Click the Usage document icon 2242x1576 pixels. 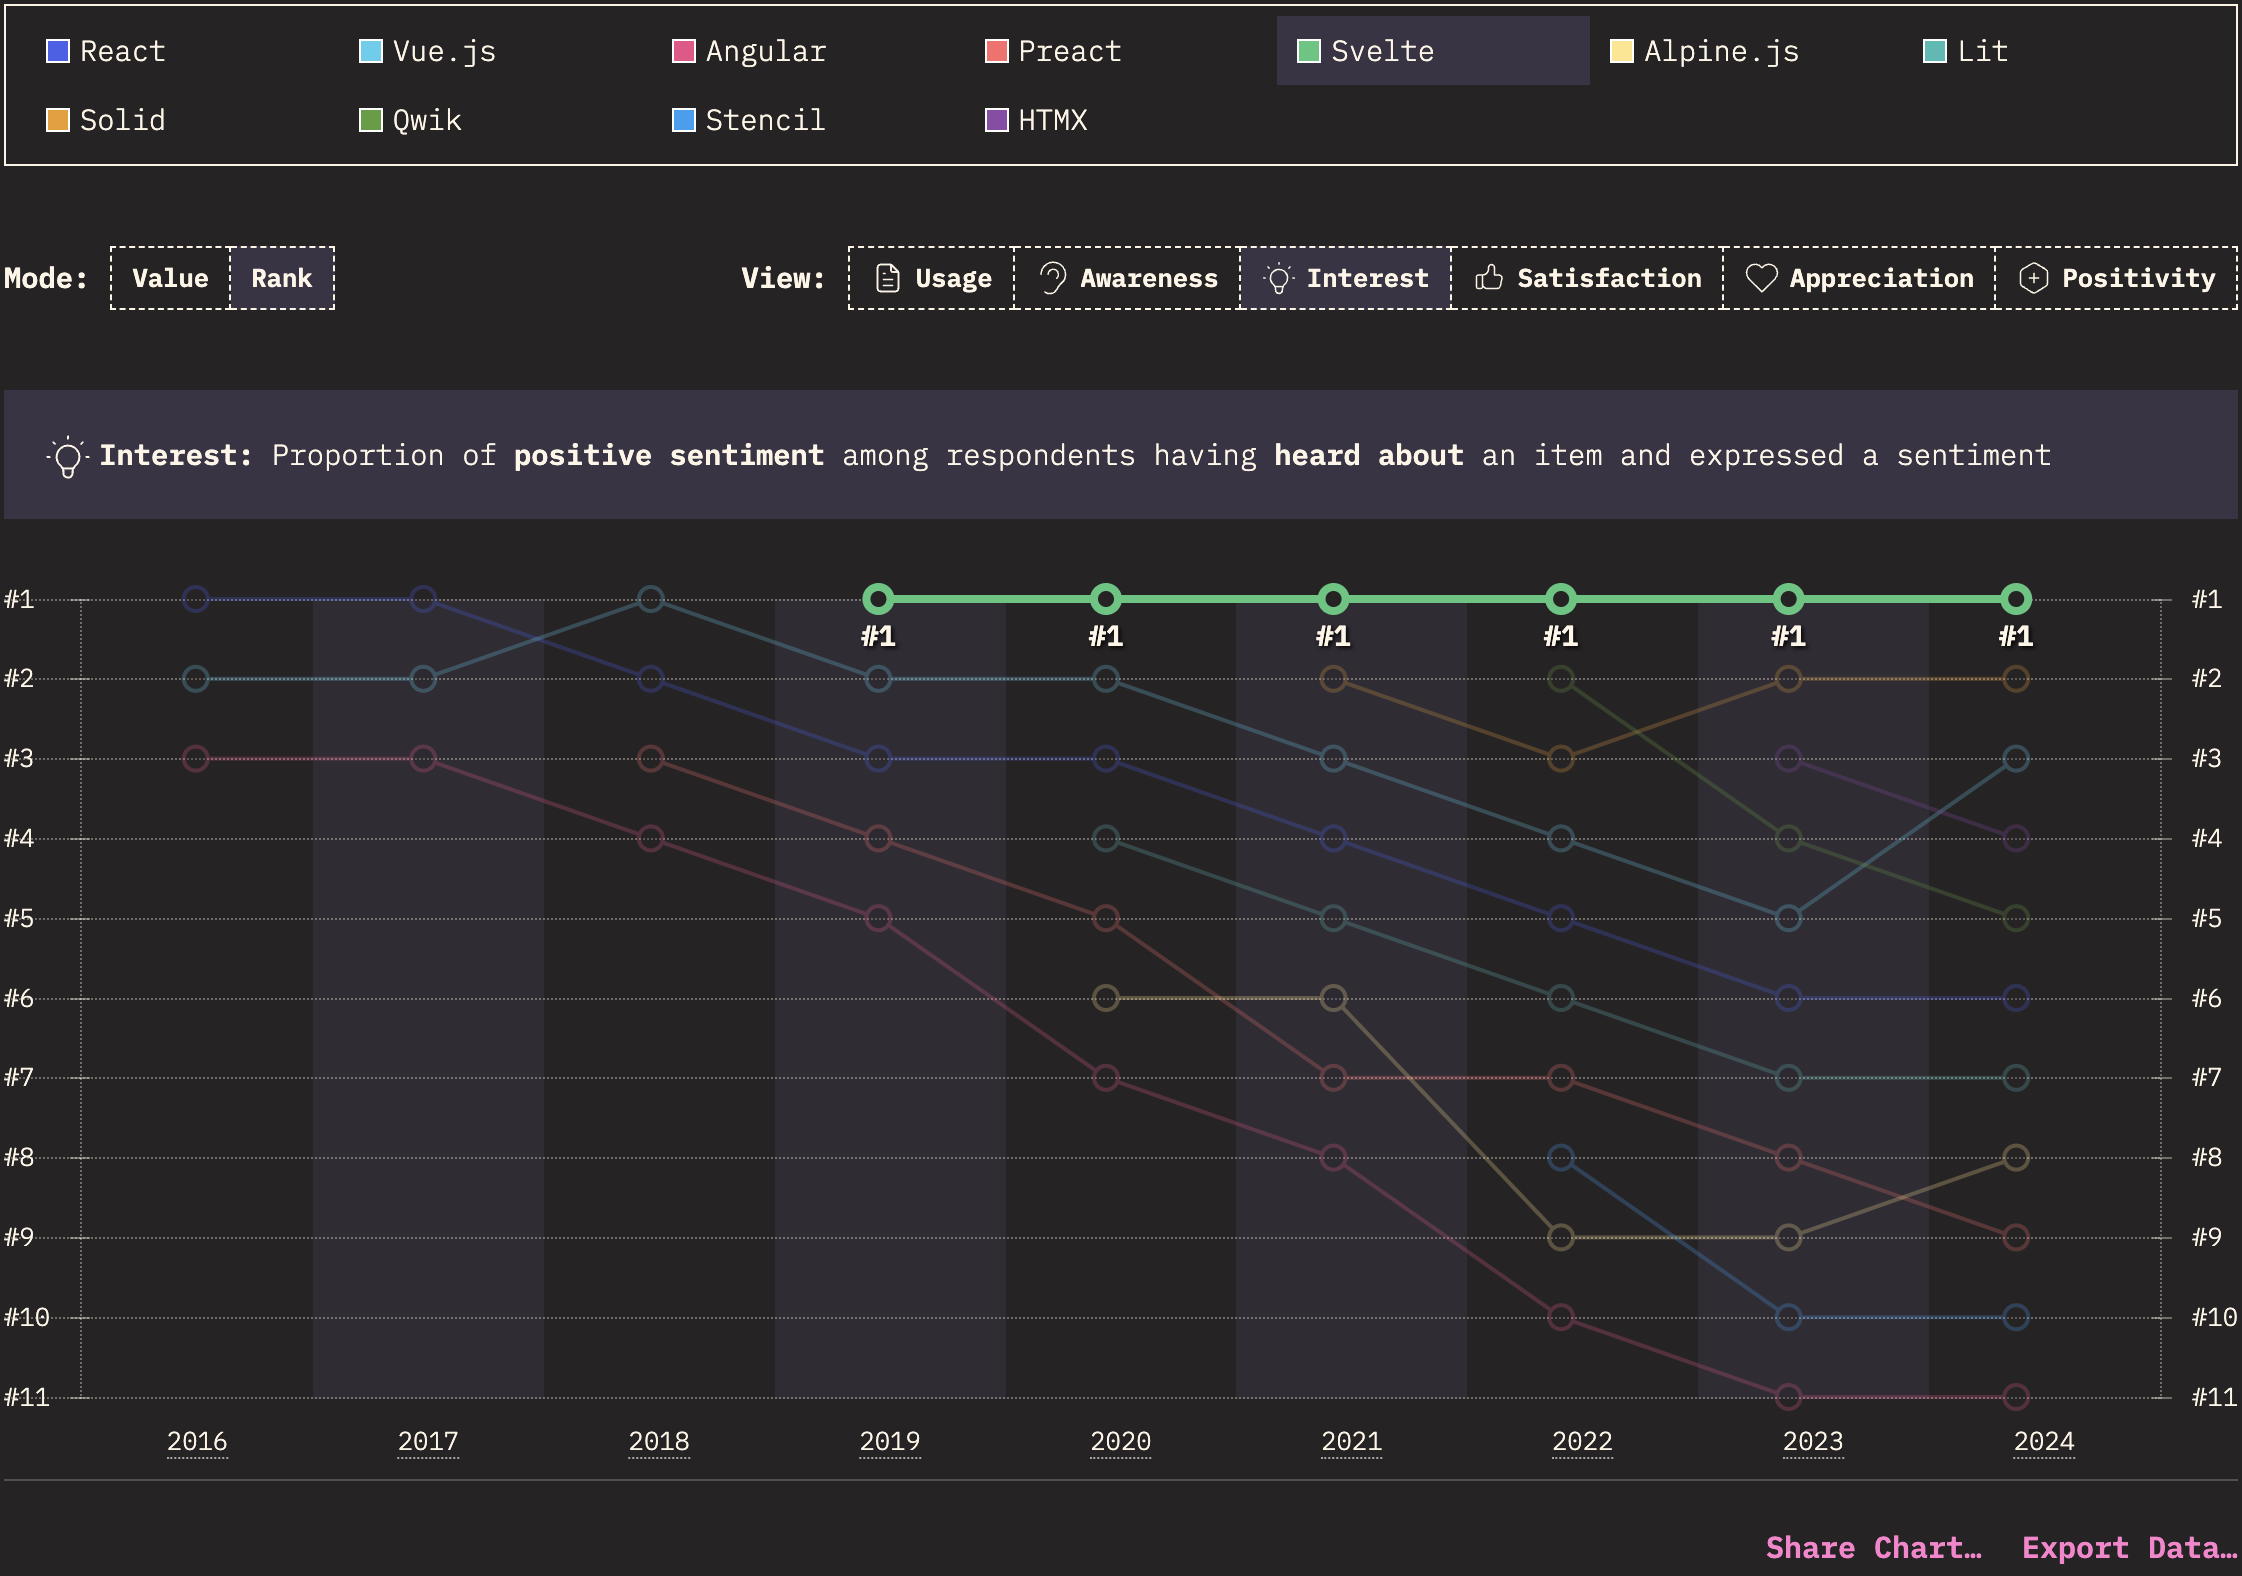coord(887,278)
